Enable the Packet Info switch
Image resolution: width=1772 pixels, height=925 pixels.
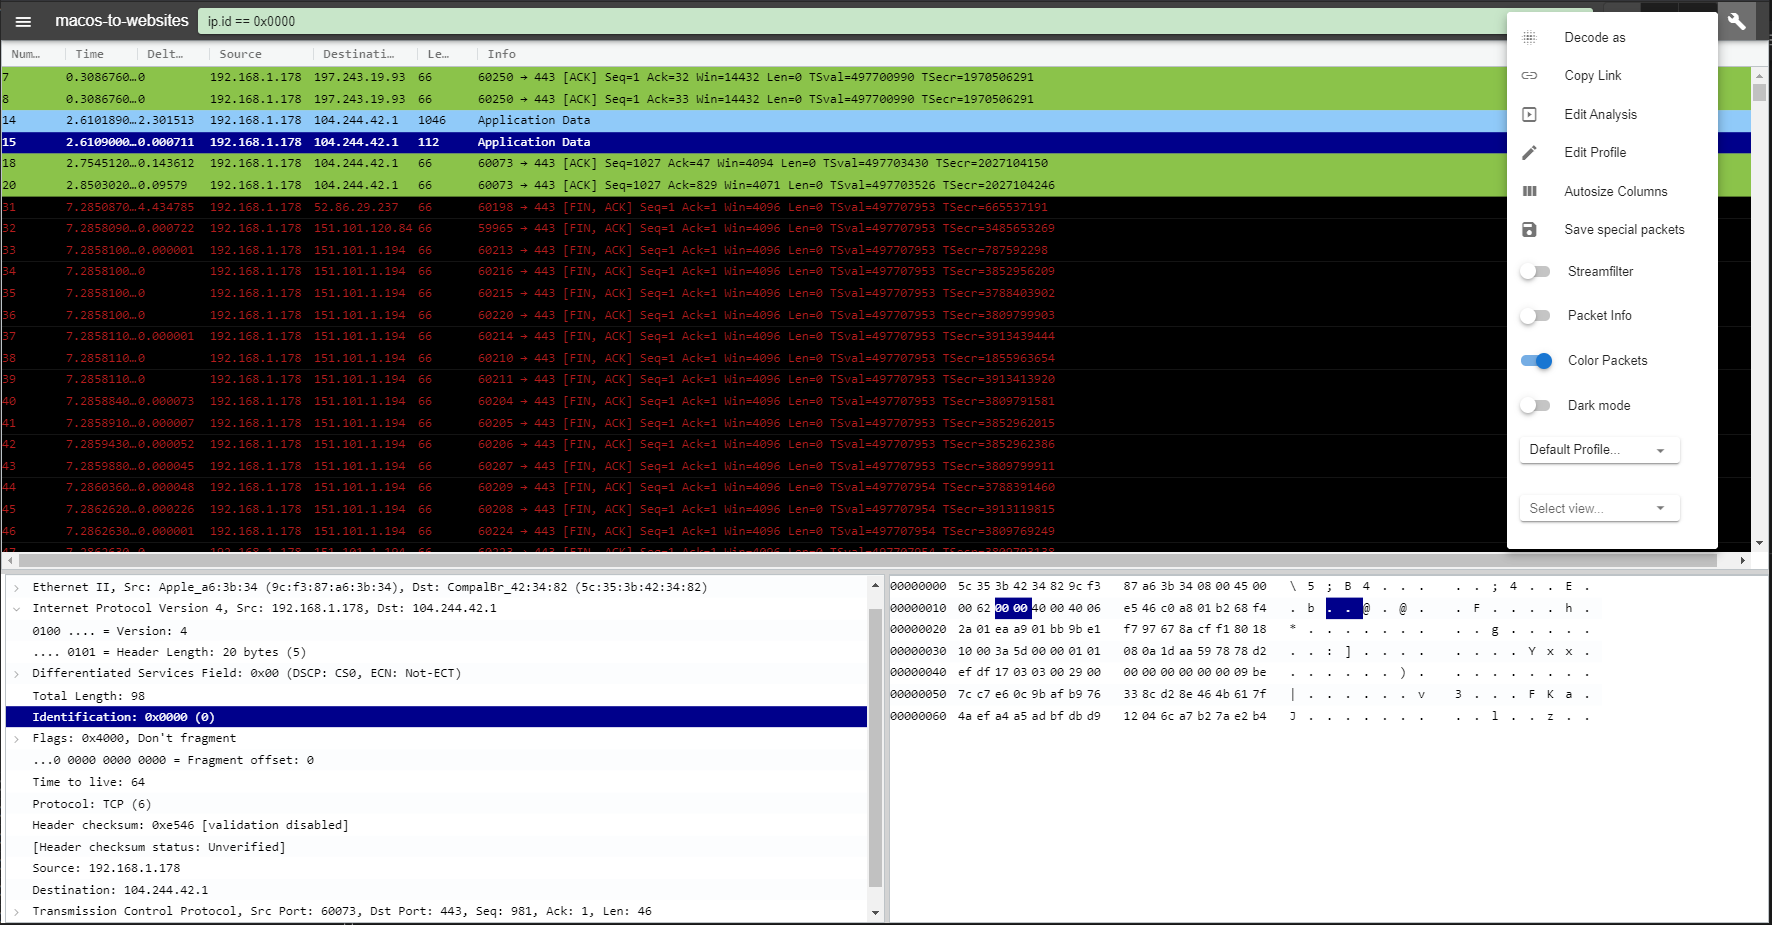pyautogui.click(x=1535, y=316)
